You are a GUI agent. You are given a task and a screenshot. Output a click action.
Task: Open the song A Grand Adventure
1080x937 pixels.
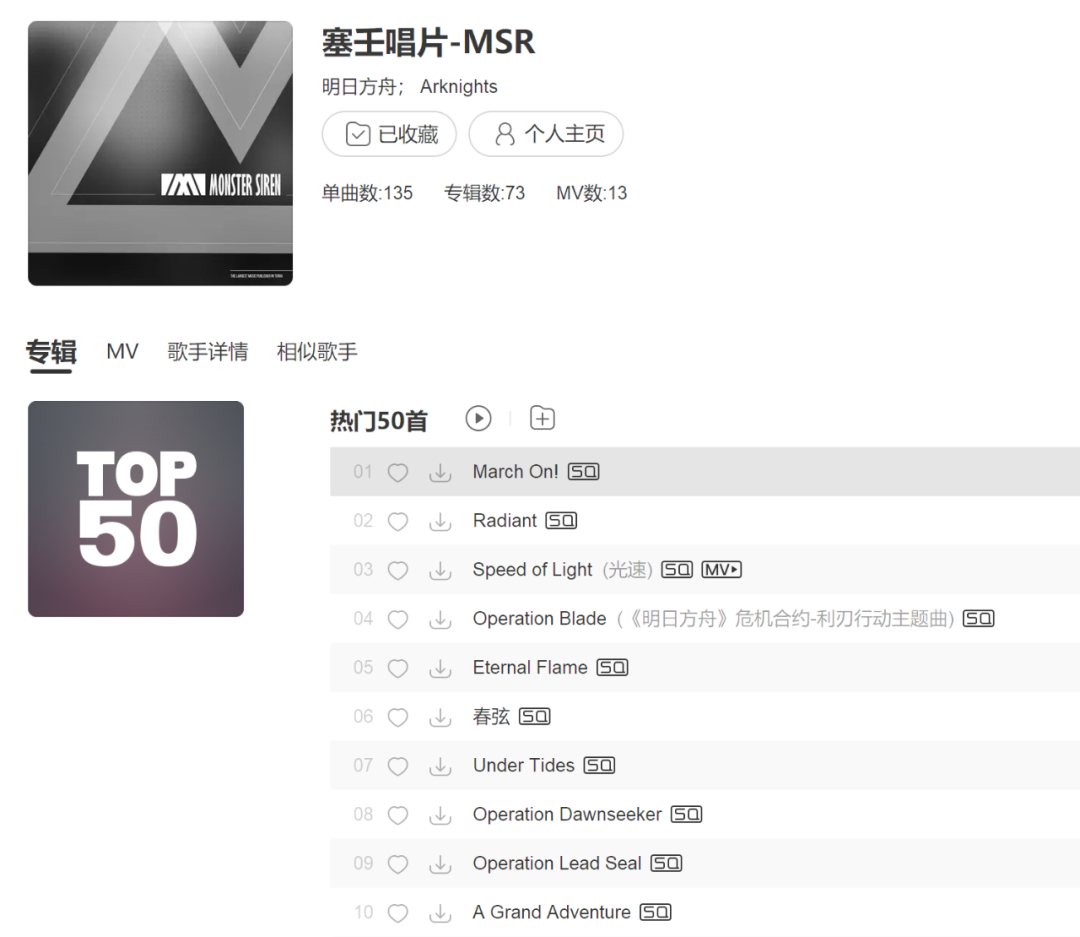(552, 912)
